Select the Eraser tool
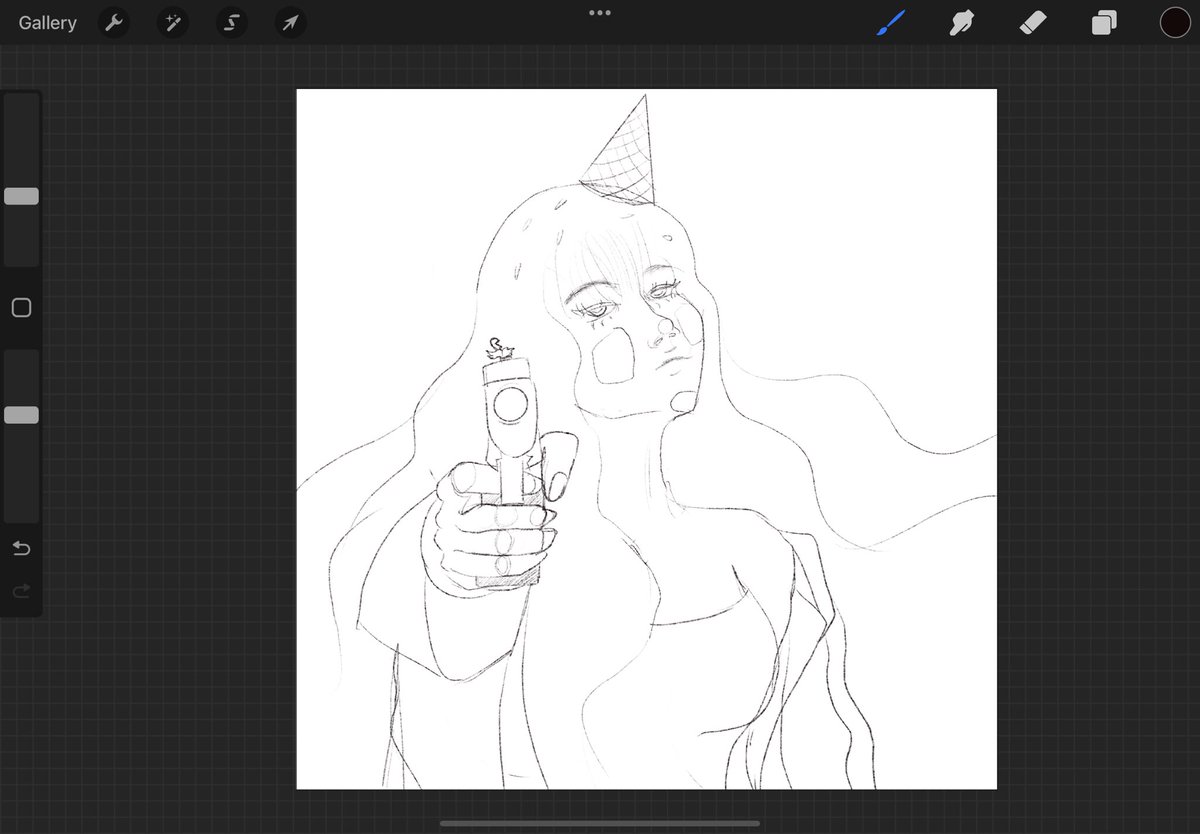The height and width of the screenshot is (834, 1200). coord(1033,23)
